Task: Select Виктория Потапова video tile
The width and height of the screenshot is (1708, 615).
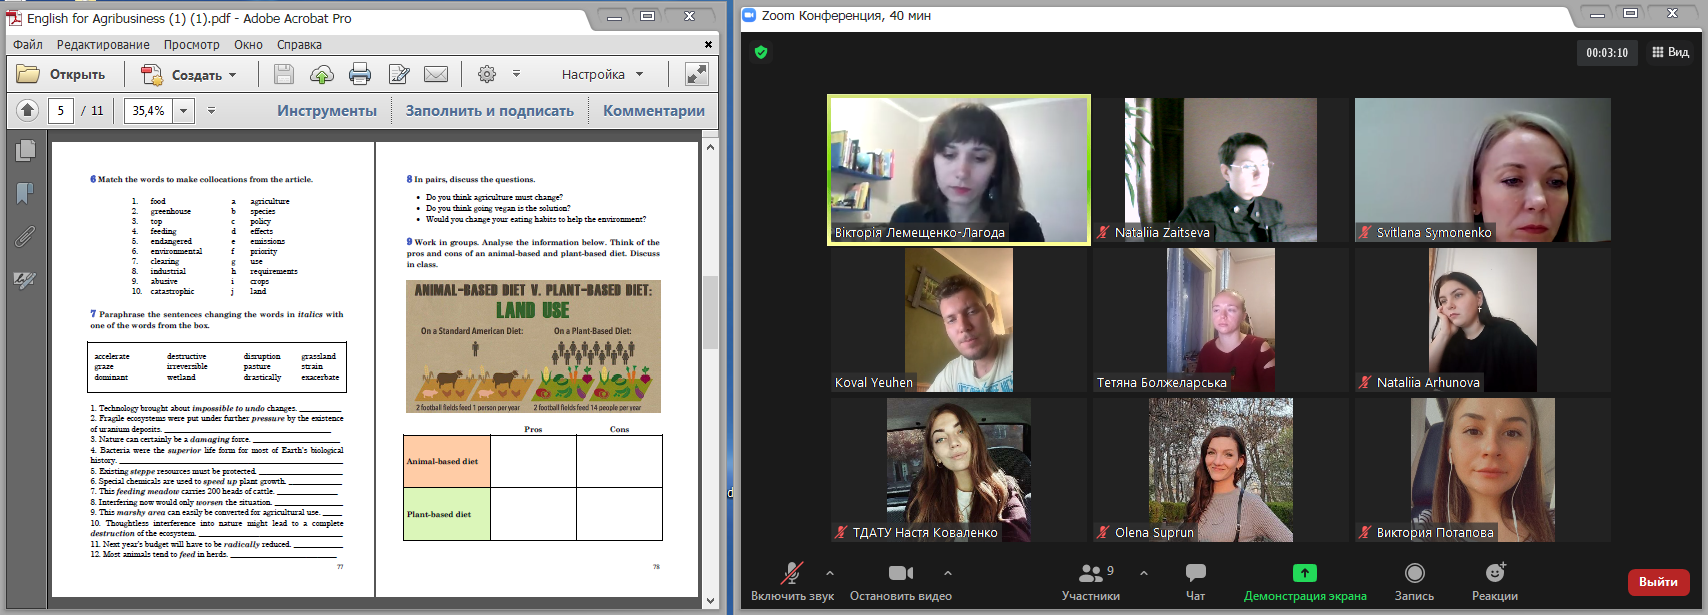Action: click(x=1482, y=470)
